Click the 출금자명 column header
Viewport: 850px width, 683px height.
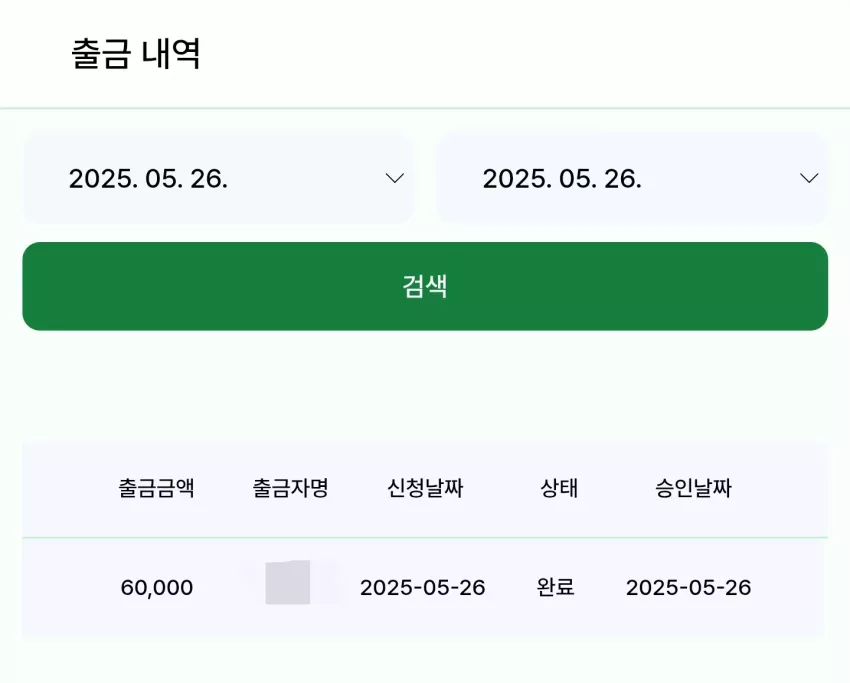click(x=291, y=488)
